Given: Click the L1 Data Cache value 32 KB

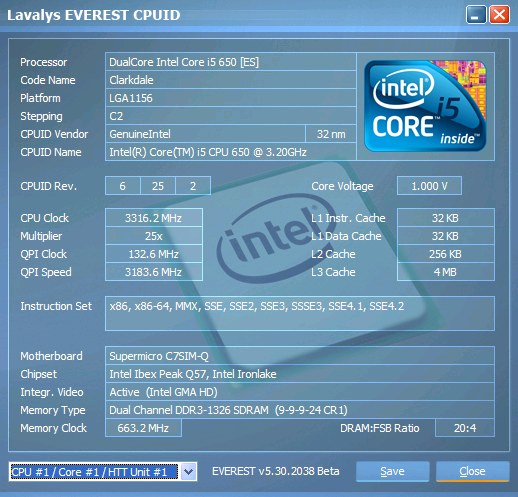Looking at the screenshot, I should point(446,236).
